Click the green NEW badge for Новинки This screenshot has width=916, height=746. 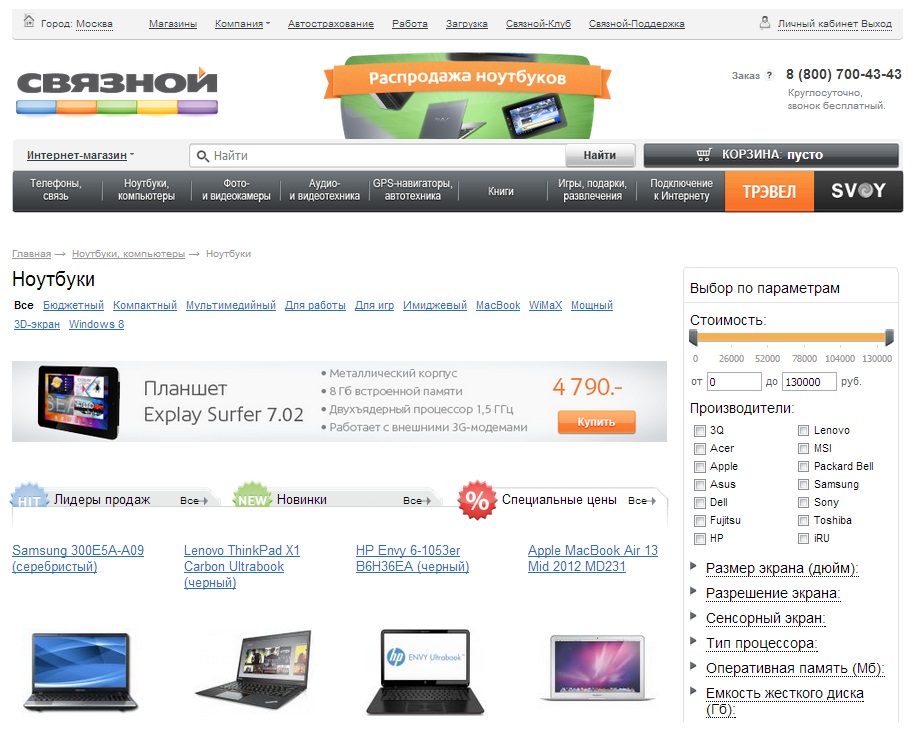pyautogui.click(x=252, y=497)
